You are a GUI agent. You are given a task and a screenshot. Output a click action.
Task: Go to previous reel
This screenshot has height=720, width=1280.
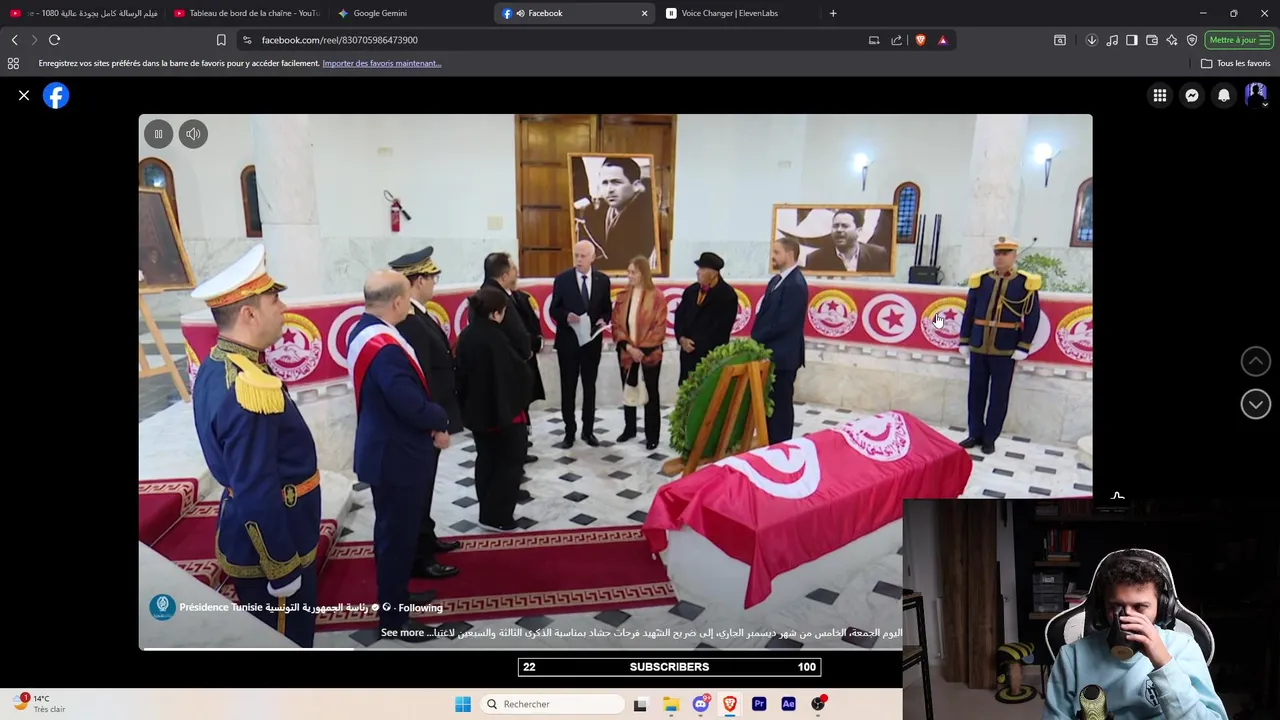1256,361
